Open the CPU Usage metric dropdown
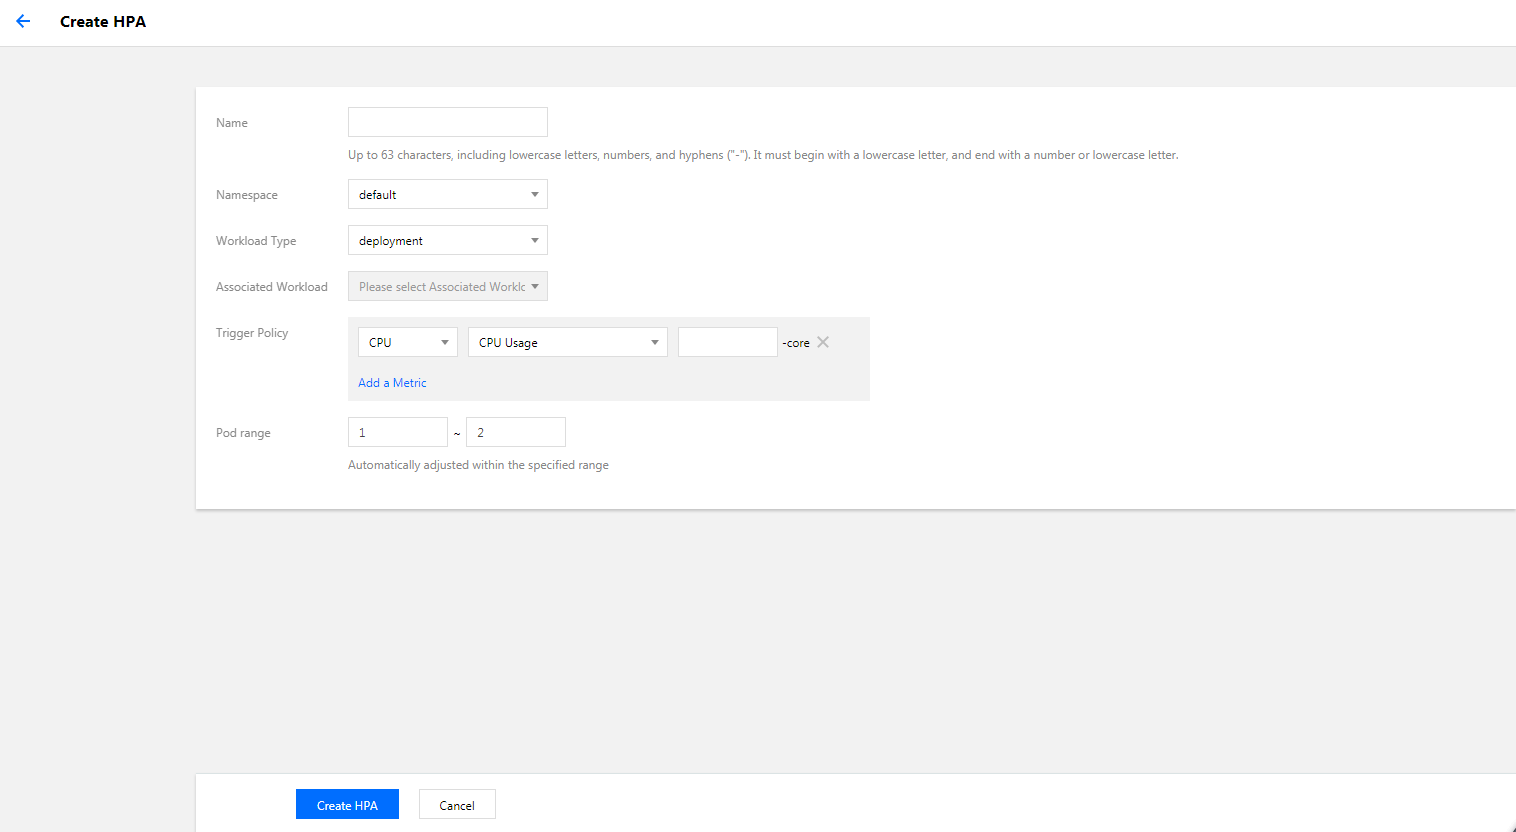 (567, 342)
